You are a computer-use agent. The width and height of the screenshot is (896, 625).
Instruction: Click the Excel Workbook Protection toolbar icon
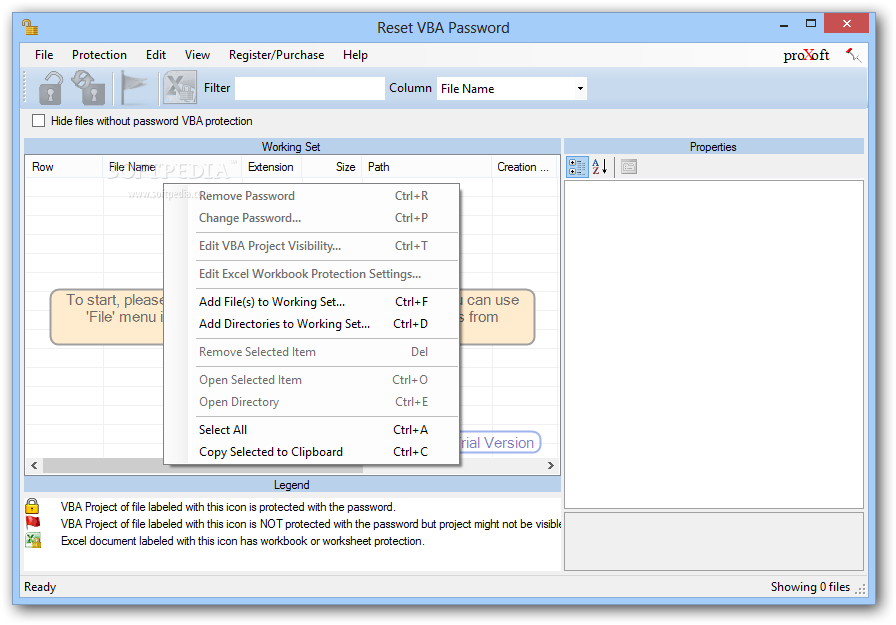pyautogui.click(x=180, y=87)
